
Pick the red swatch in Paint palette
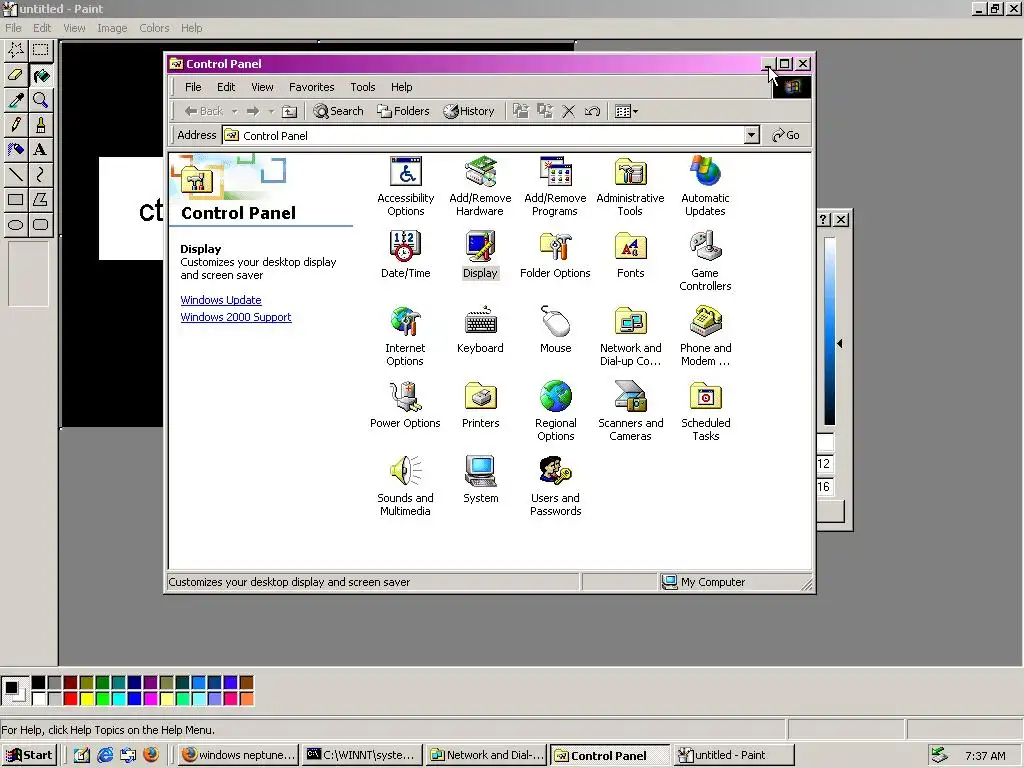[x=71, y=699]
